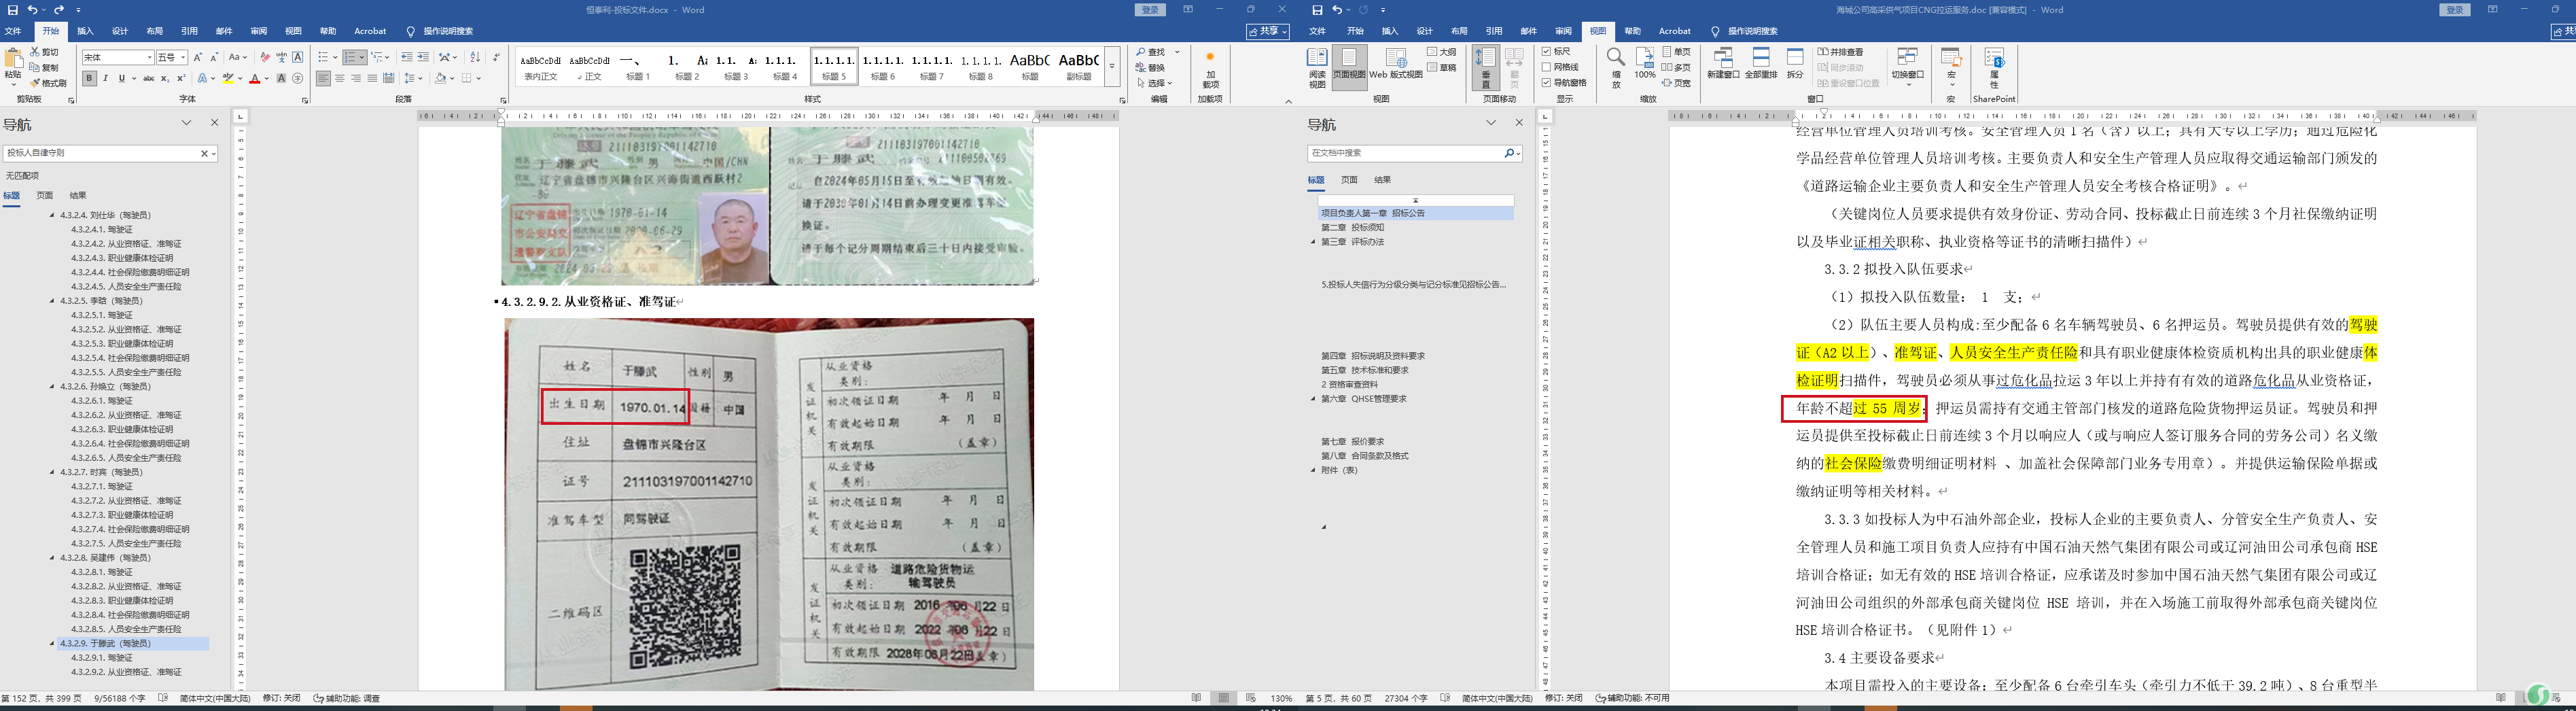2576x711 pixels.
Task: Open 共享 share dropdown in left window
Action: 1267,31
